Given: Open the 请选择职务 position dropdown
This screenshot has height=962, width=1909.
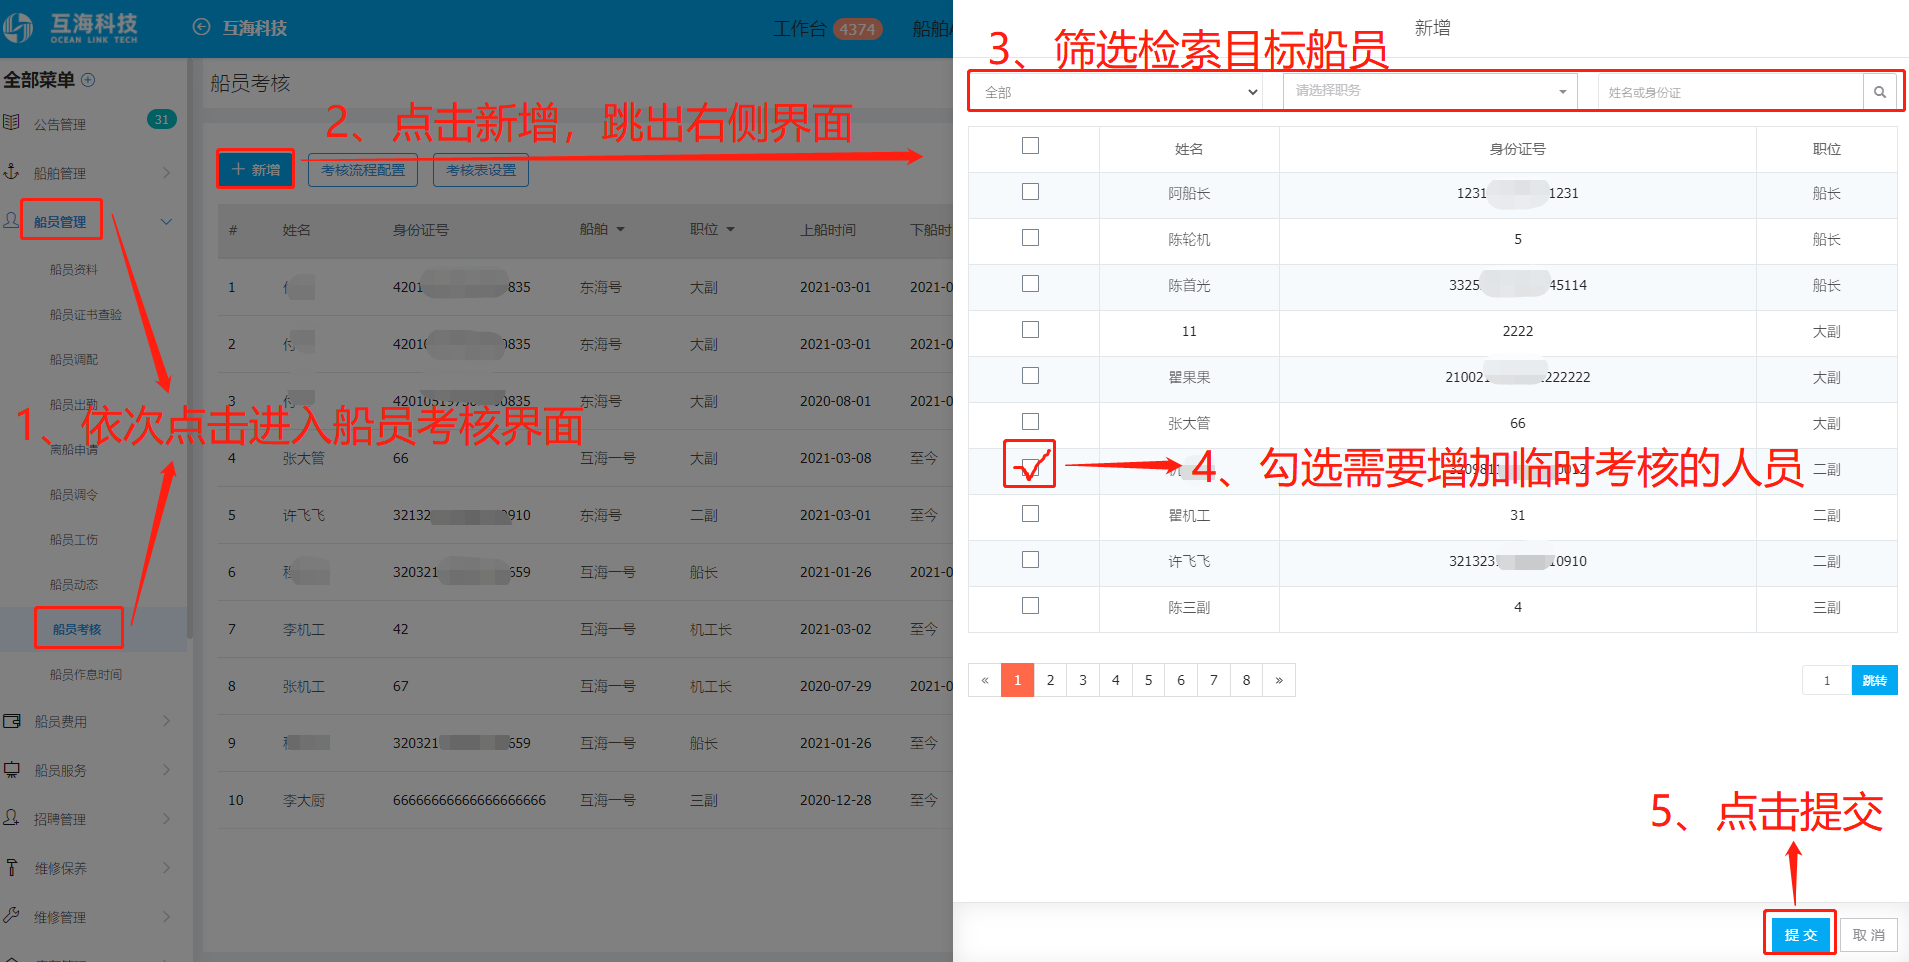Looking at the screenshot, I should [1430, 91].
